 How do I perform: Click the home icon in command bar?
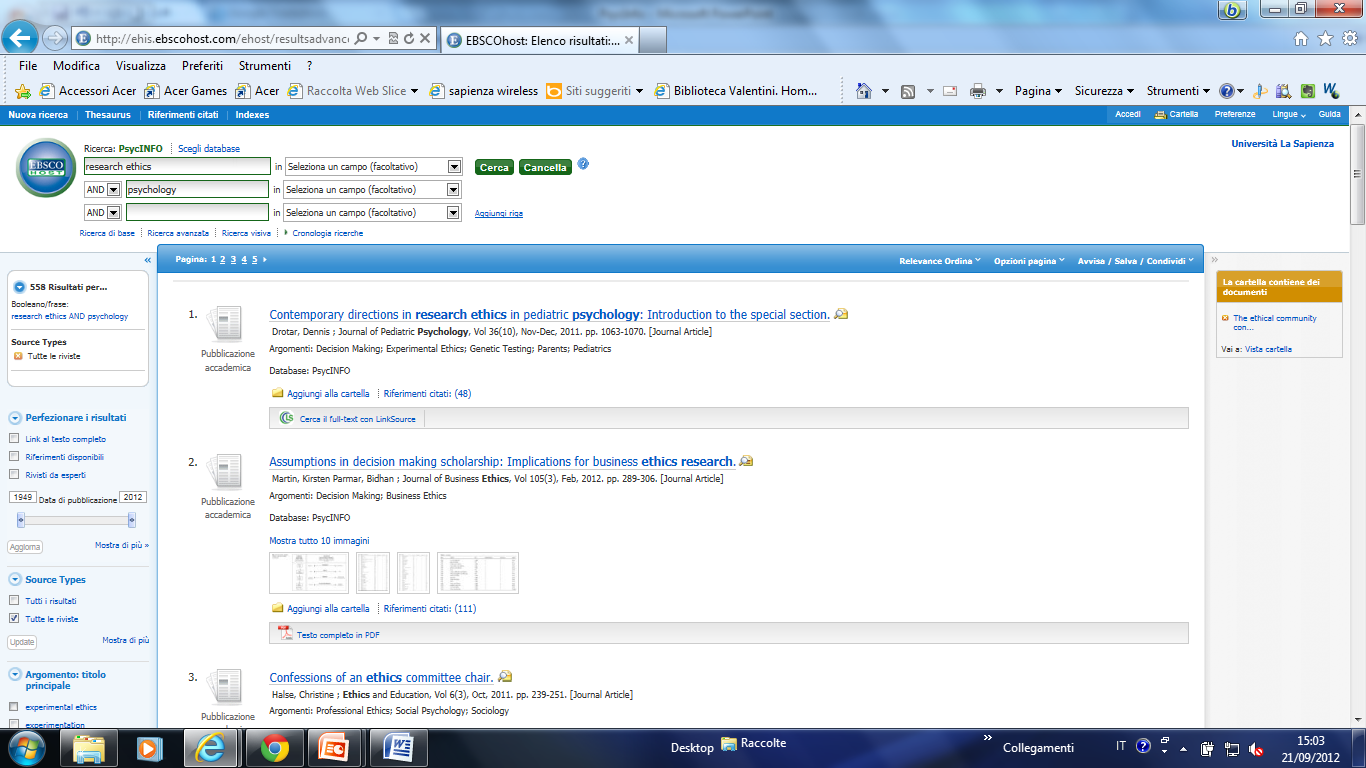(x=865, y=91)
